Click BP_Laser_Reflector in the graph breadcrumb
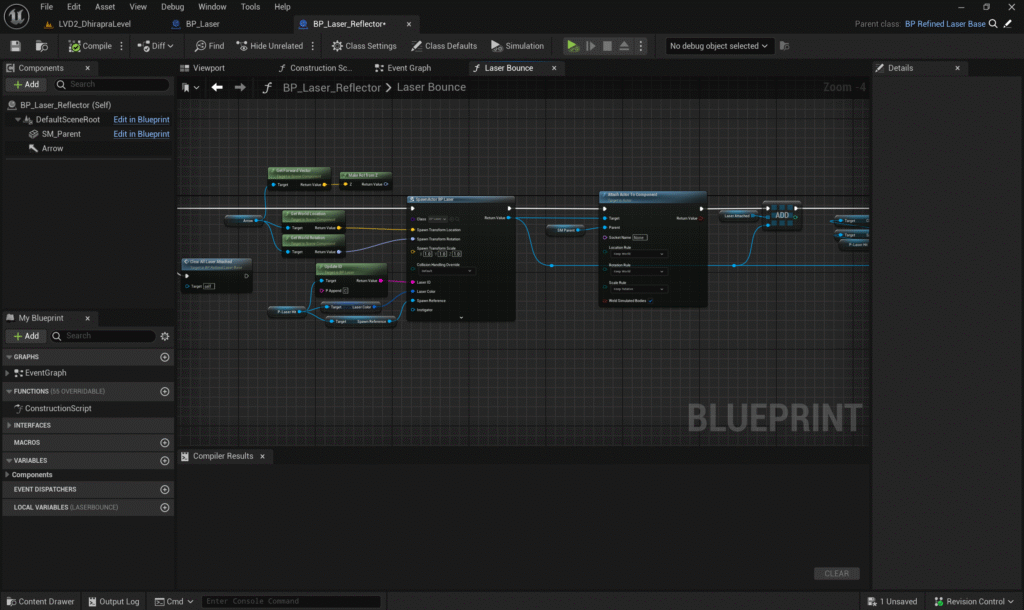The width and height of the screenshot is (1024, 610). pyautogui.click(x=331, y=88)
